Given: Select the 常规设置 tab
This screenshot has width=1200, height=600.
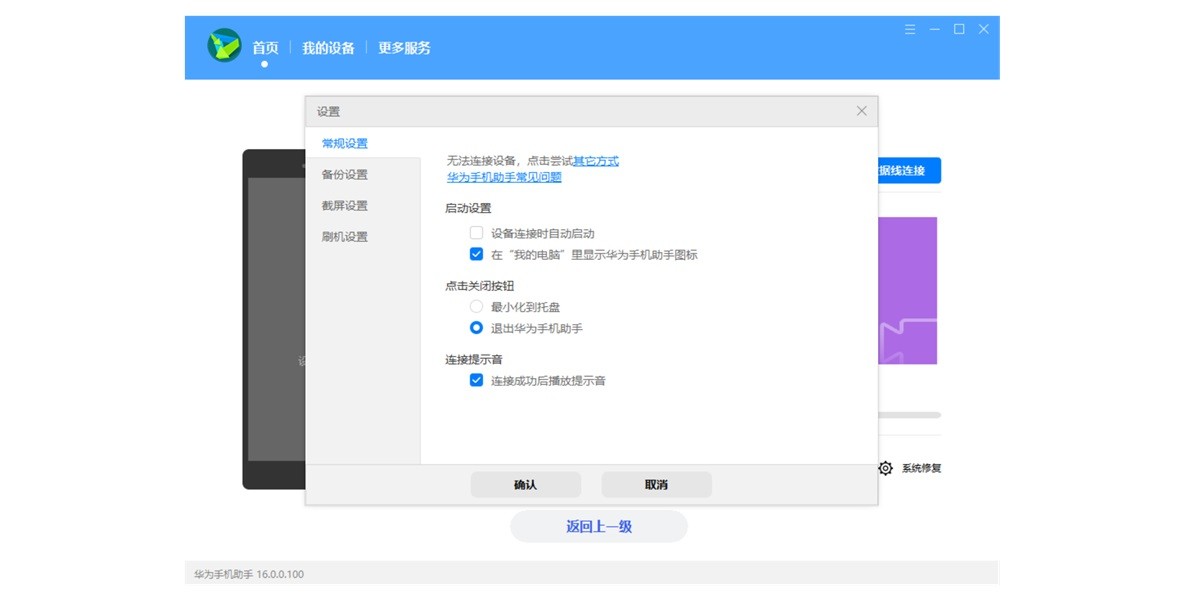Looking at the screenshot, I should (x=346, y=143).
